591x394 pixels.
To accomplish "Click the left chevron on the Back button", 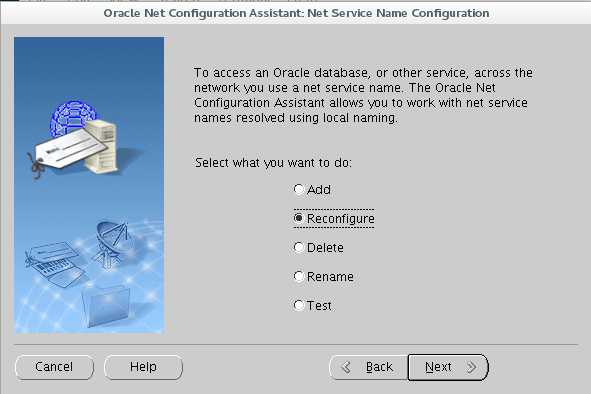I will tap(346, 367).
